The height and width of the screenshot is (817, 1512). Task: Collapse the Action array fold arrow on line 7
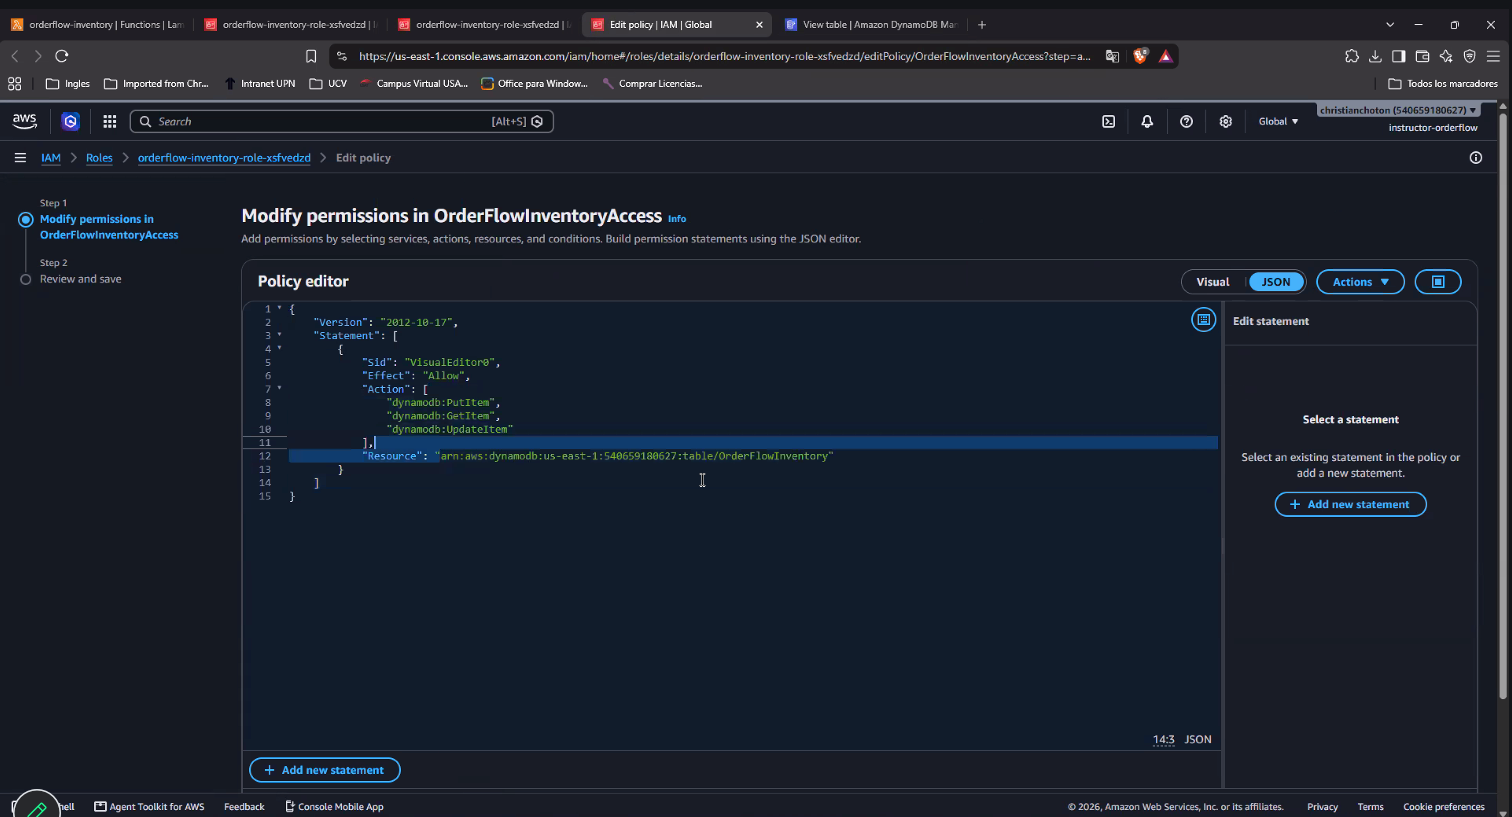279,389
